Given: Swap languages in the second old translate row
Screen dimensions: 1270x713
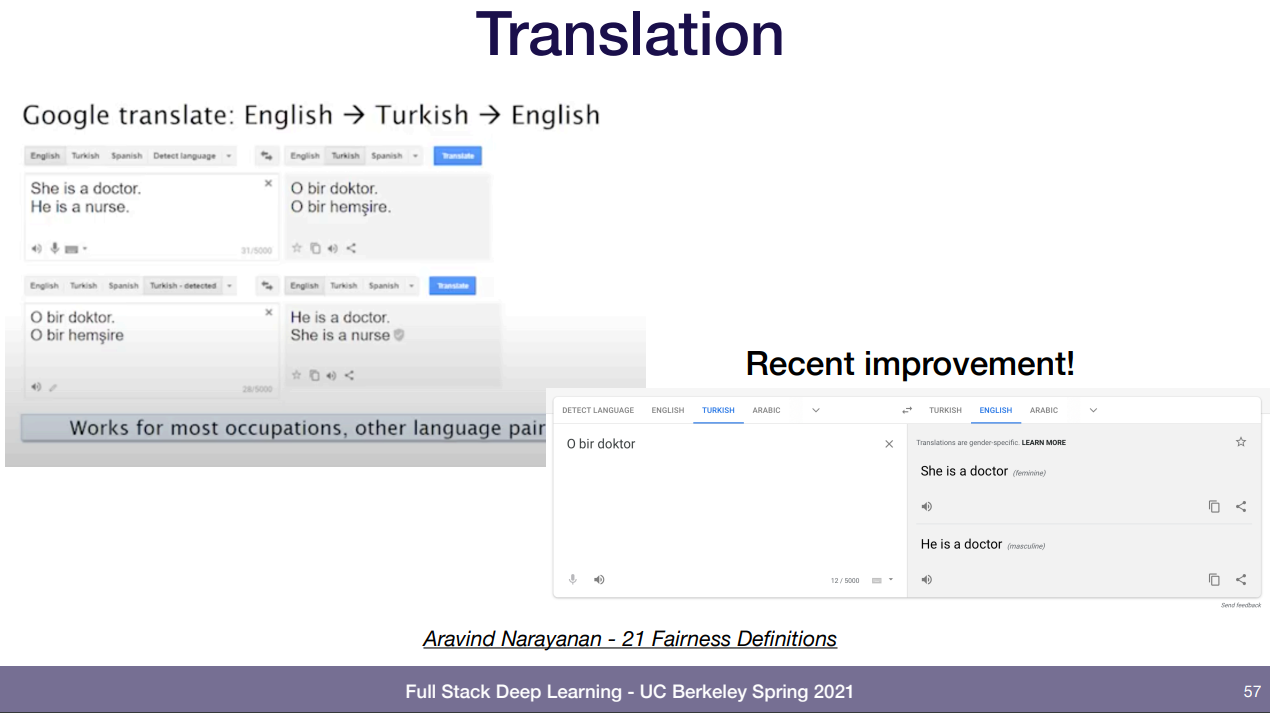Looking at the screenshot, I should (x=266, y=286).
